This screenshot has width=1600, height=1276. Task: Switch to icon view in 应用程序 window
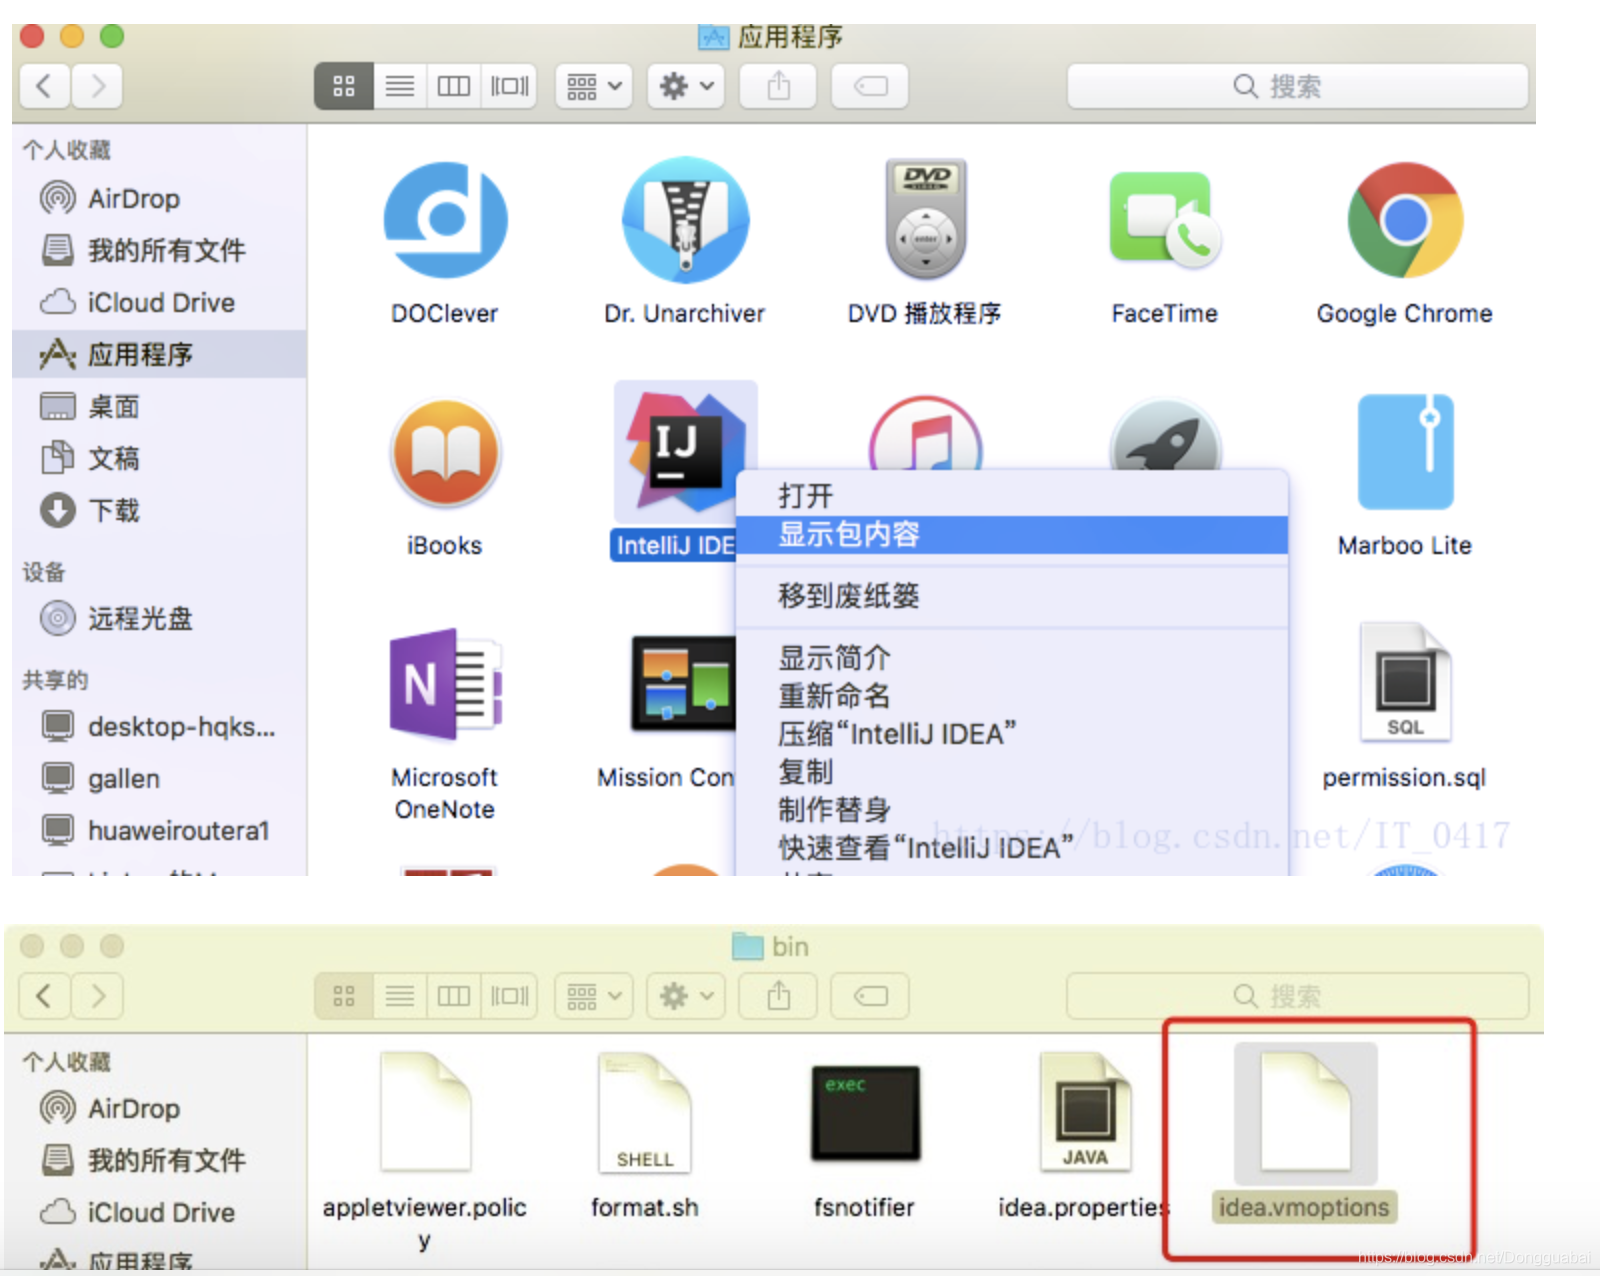[344, 86]
